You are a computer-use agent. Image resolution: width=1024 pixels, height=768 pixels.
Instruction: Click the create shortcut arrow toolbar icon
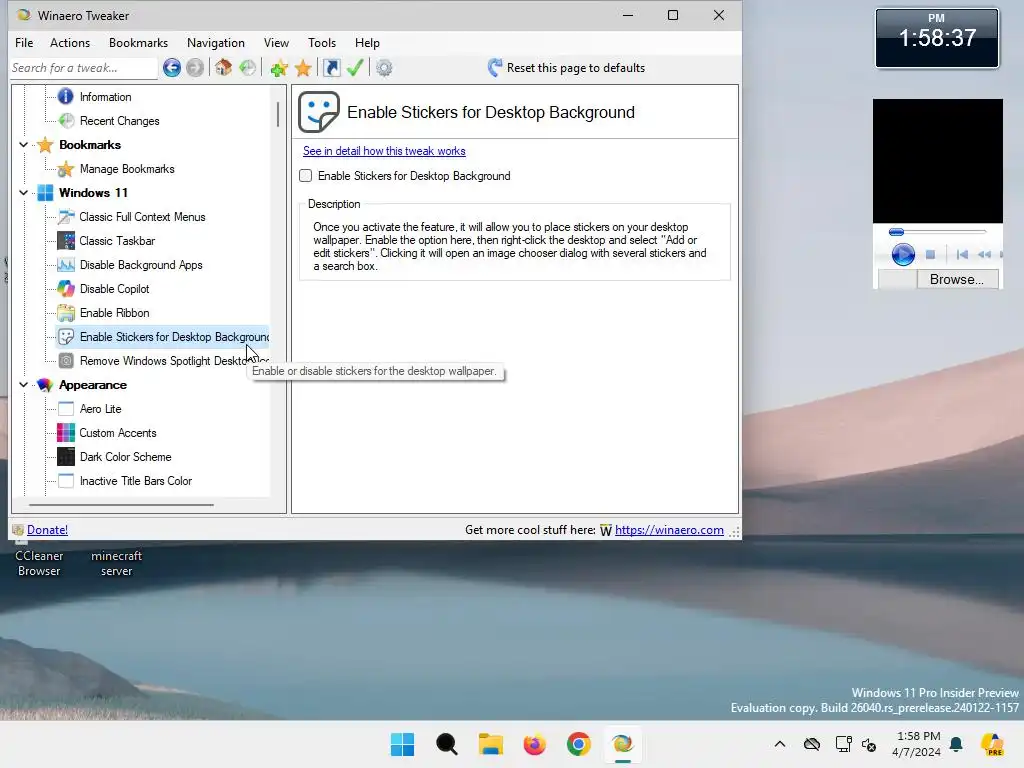(332, 68)
